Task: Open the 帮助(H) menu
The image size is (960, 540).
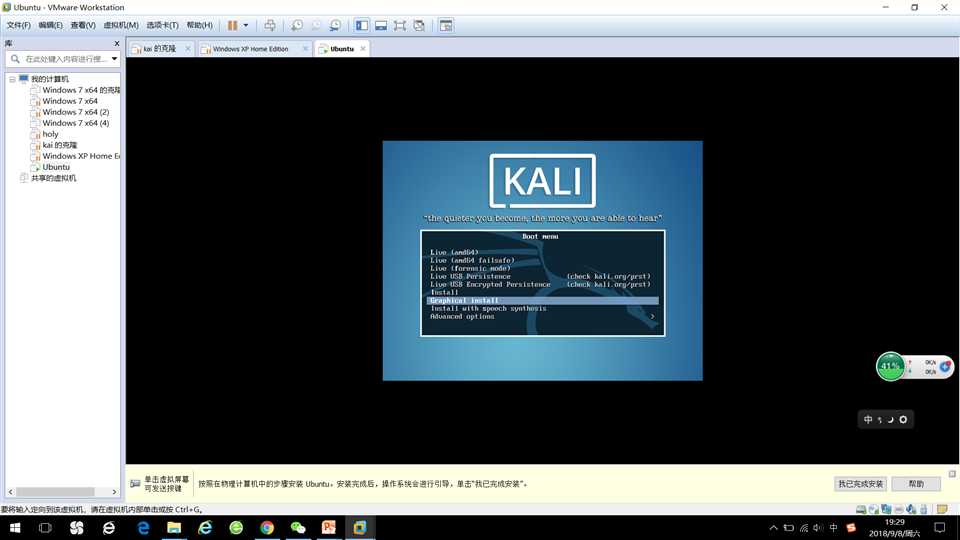Action: pos(200,25)
